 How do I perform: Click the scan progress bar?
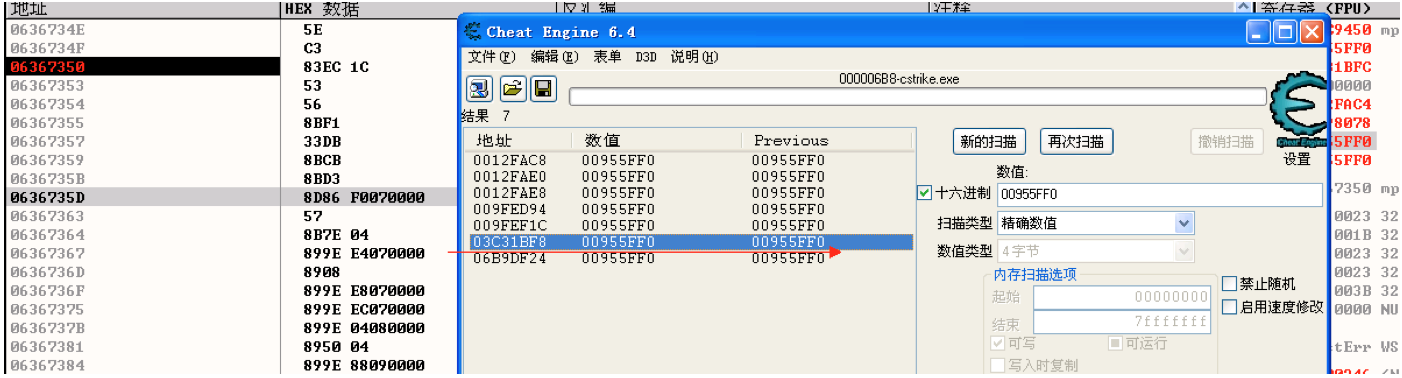[917, 97]
